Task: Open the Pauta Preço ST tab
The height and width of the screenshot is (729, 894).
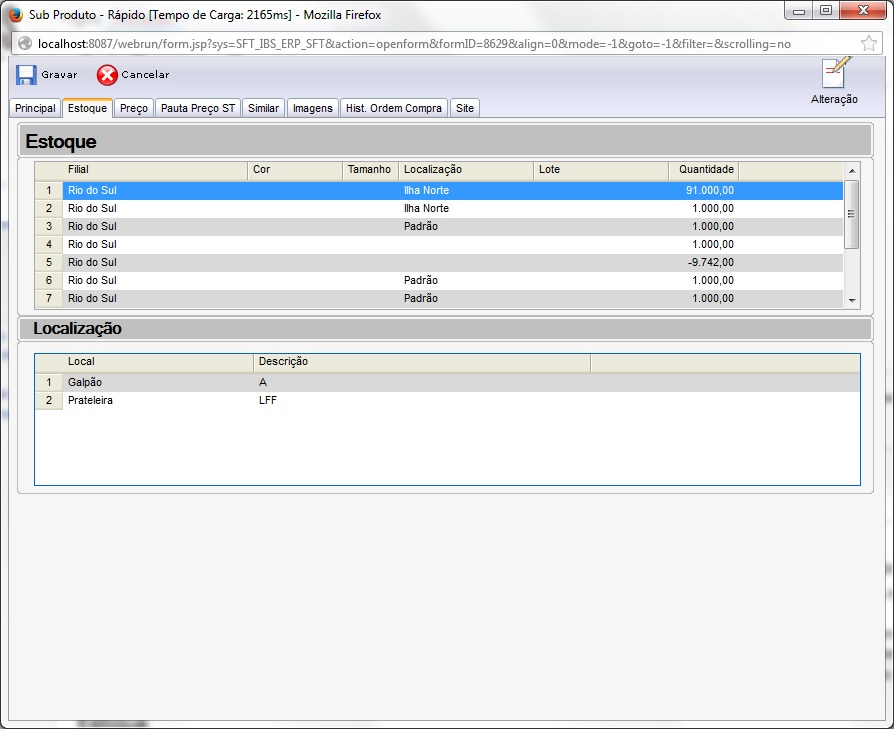Action: (x=198, y=108)
